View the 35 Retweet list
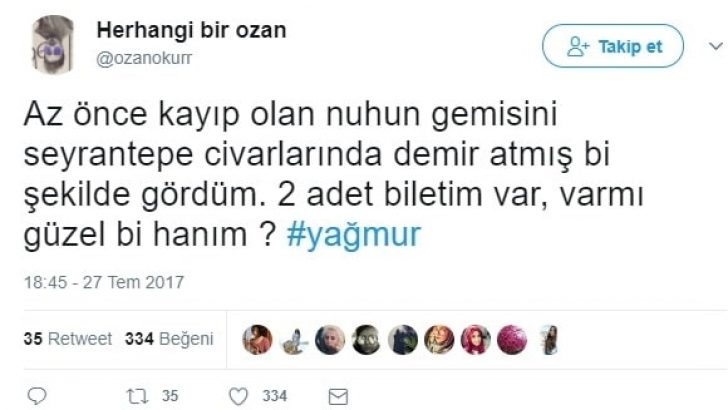This screenshot has height=410, width=728. point(68,339)
